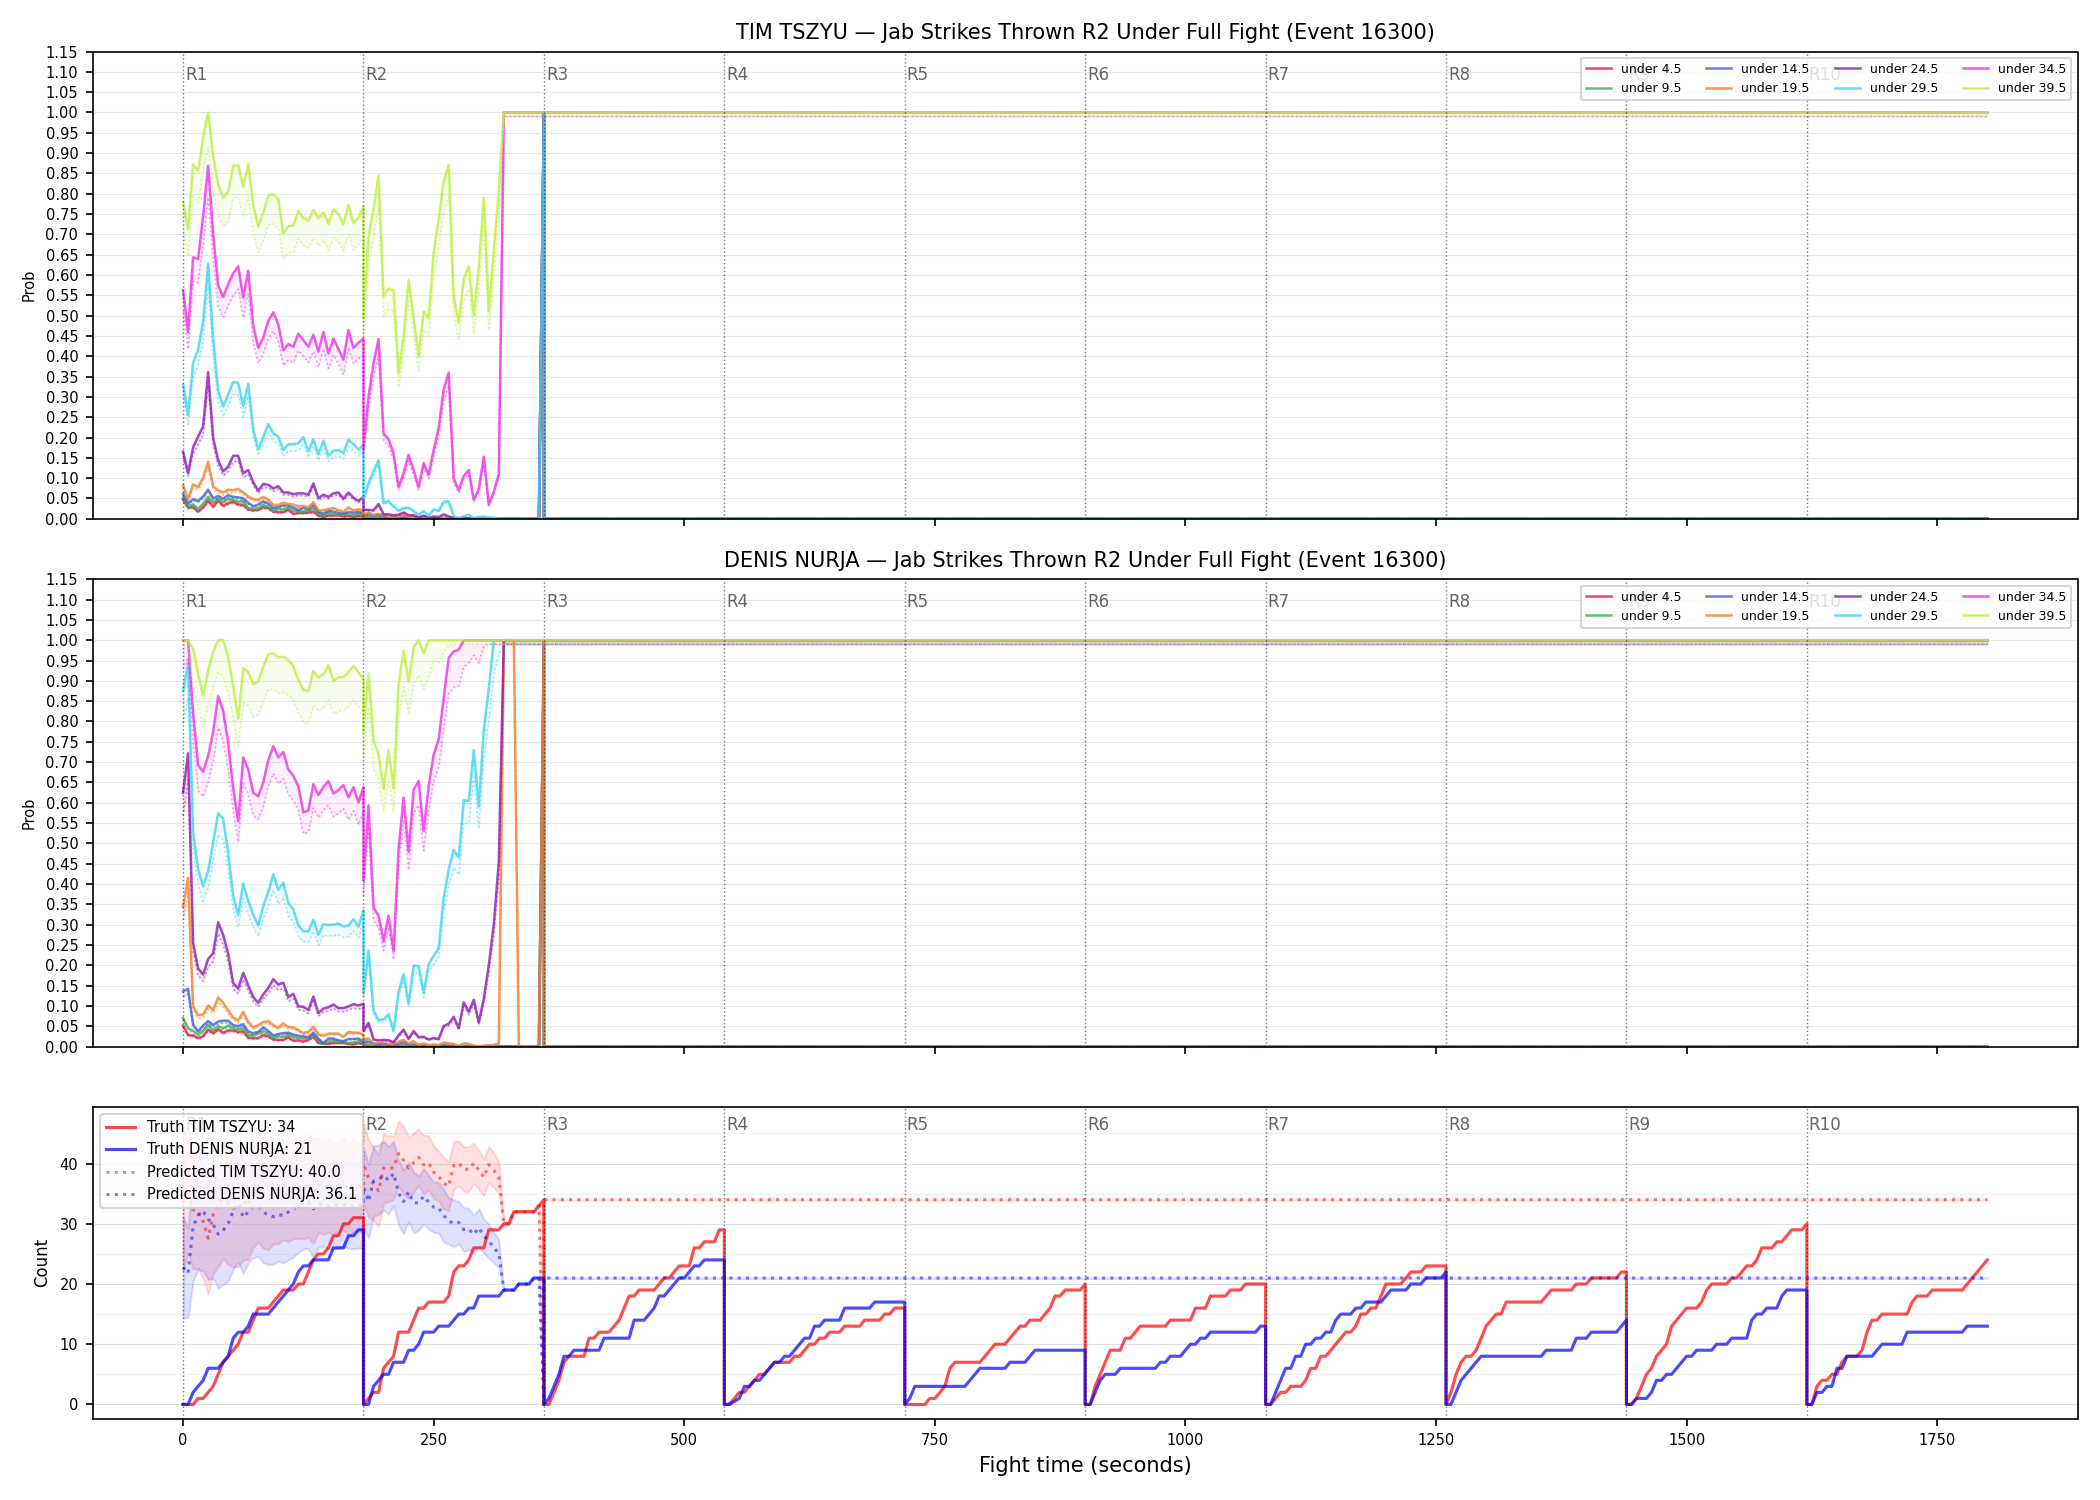The image size is (2100, 1500).
Task: Click the 'Count' y-axis label
Action: pos(41,1263)
